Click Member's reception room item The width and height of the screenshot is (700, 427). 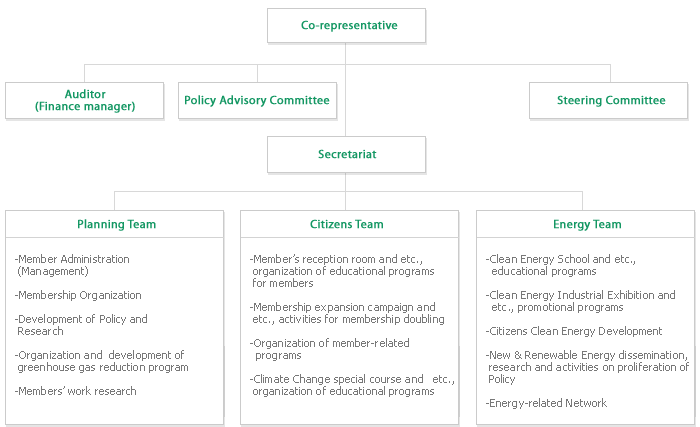(342, 271)
